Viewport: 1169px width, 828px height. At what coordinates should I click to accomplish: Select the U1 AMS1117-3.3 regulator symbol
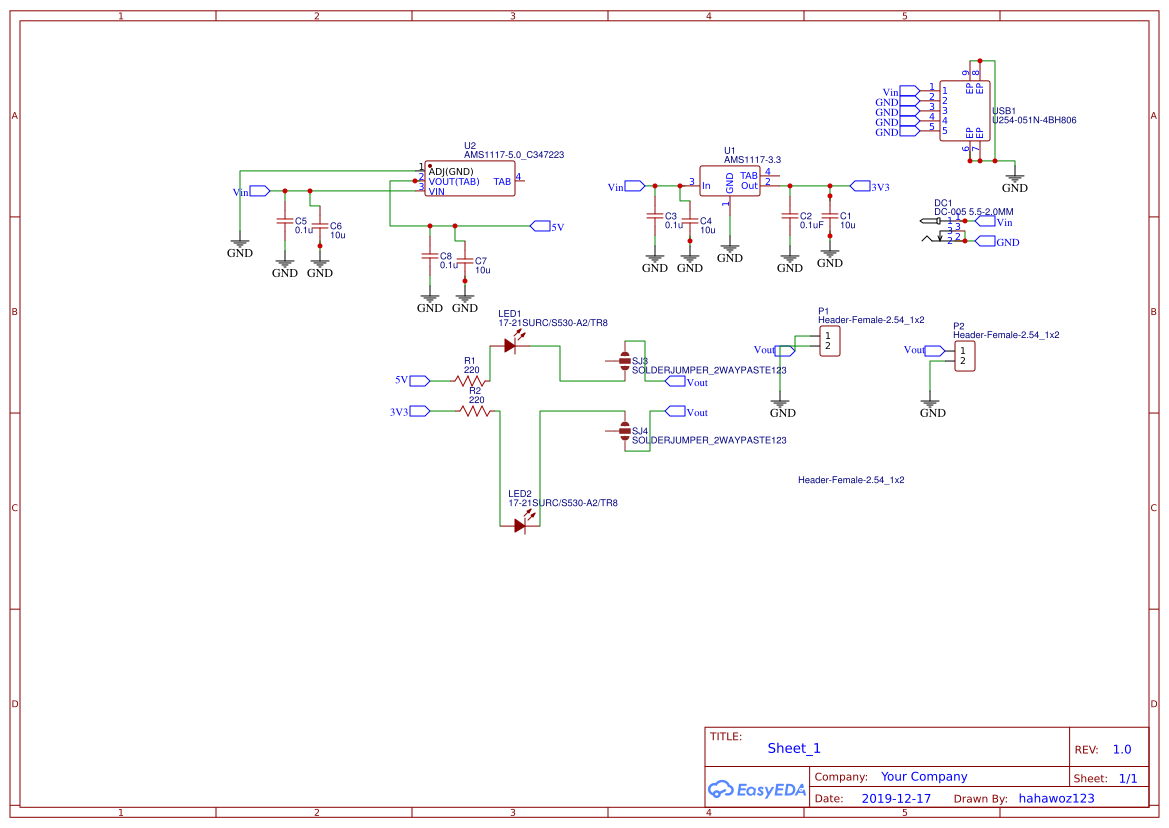[x=729, y=182]
